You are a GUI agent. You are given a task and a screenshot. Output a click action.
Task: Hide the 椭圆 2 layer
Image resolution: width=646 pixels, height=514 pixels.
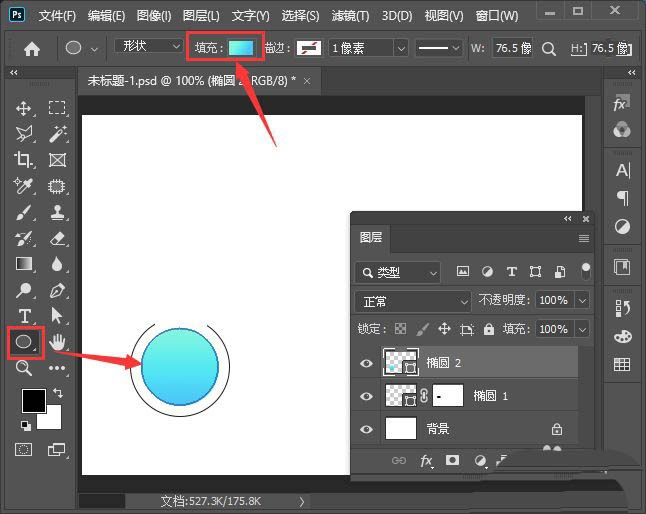tap(366, 363)
